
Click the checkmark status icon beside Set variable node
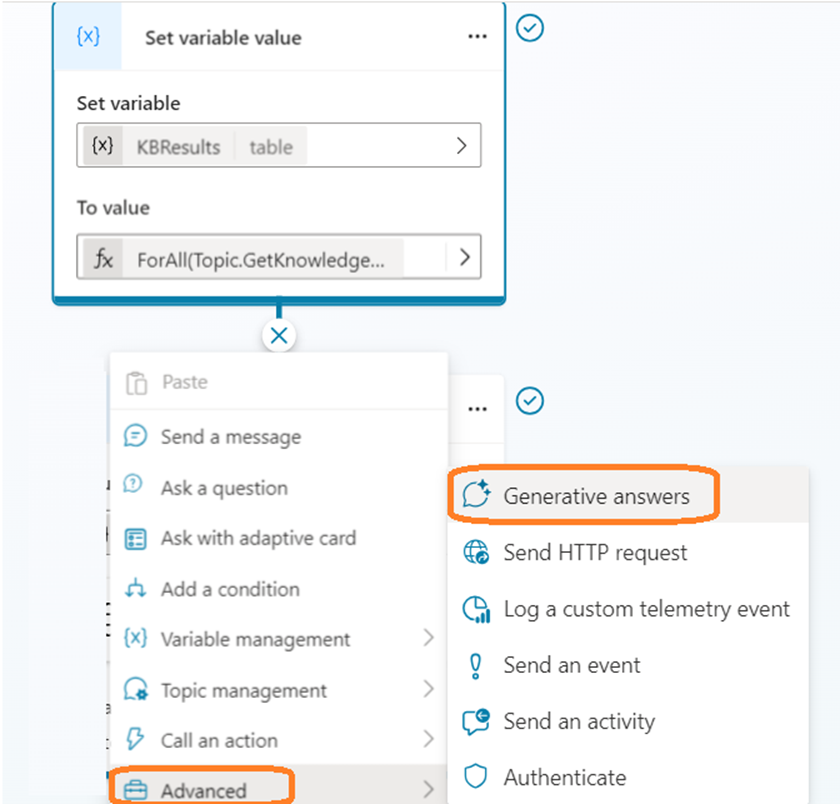530,28
